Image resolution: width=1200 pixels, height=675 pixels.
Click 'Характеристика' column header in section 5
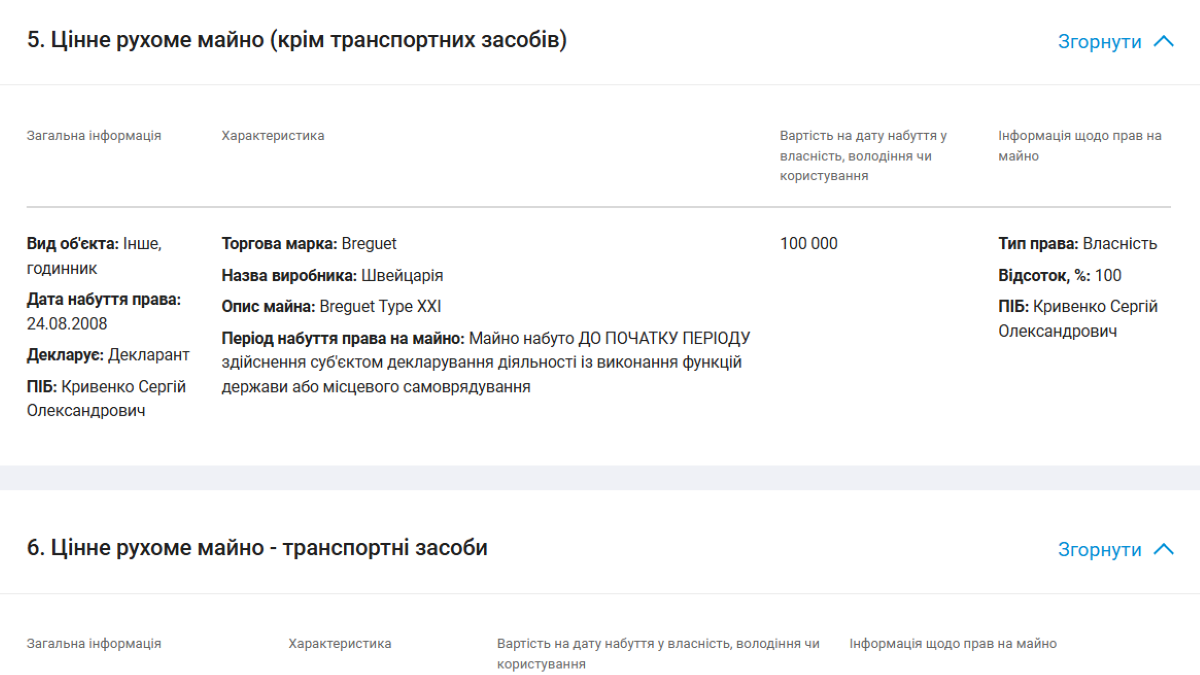point(273,136)
